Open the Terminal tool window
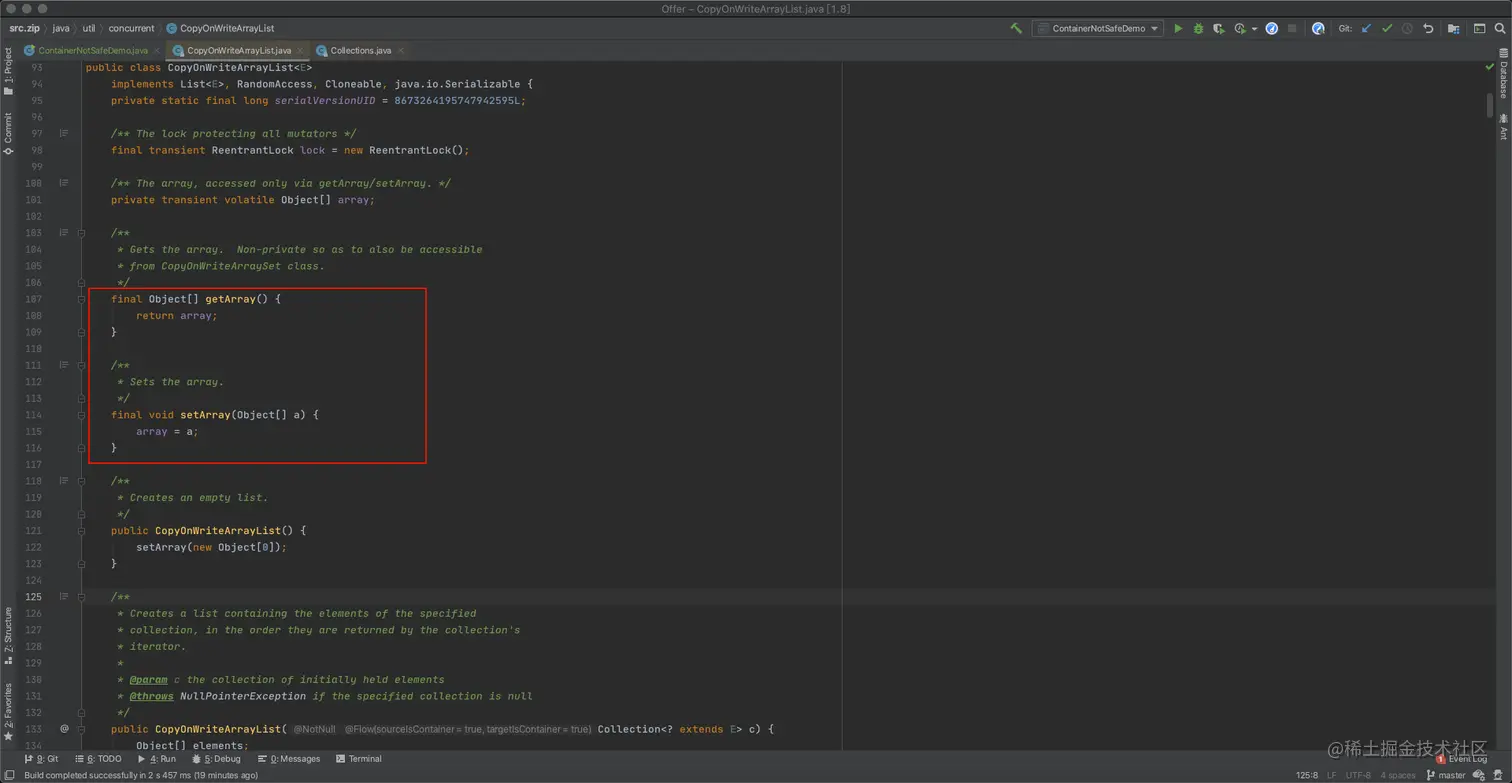Viewport: 1512px width, 783px height. (359, 759)
